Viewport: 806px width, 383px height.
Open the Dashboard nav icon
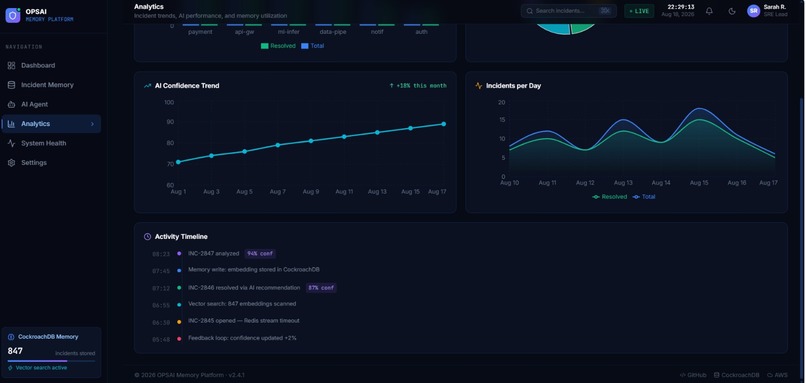click(x=11, y=66)
